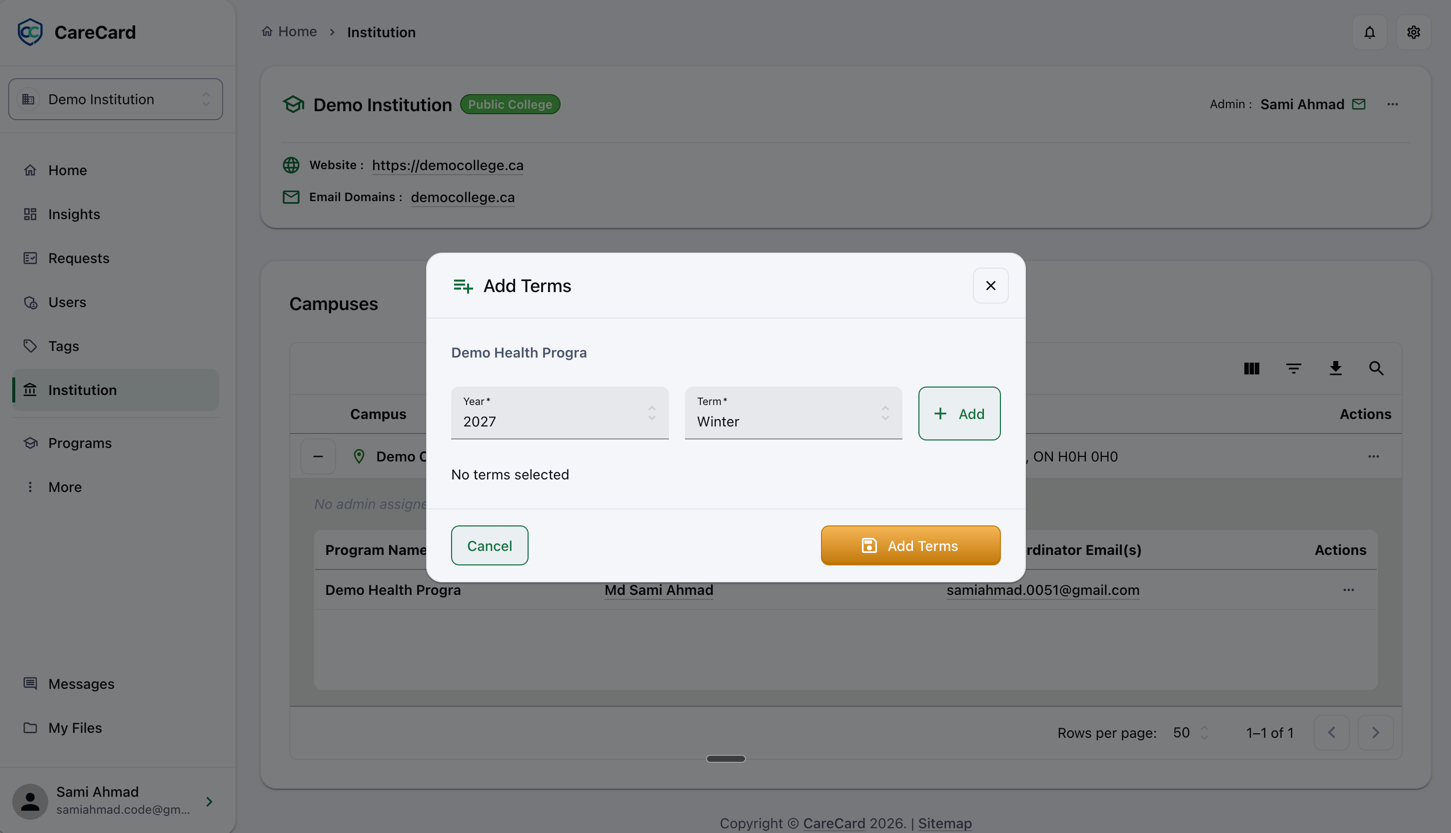Click the mail icon beside Sami Ahmad
Image resolution: width=1451 pixels, height=833 pixels.
(1359, 104)
